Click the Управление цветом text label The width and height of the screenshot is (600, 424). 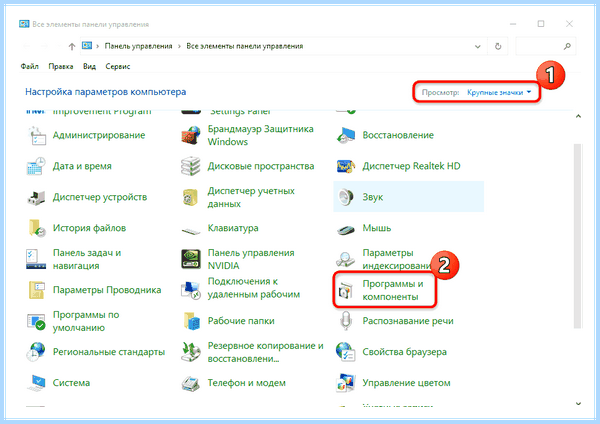(406, 383)
